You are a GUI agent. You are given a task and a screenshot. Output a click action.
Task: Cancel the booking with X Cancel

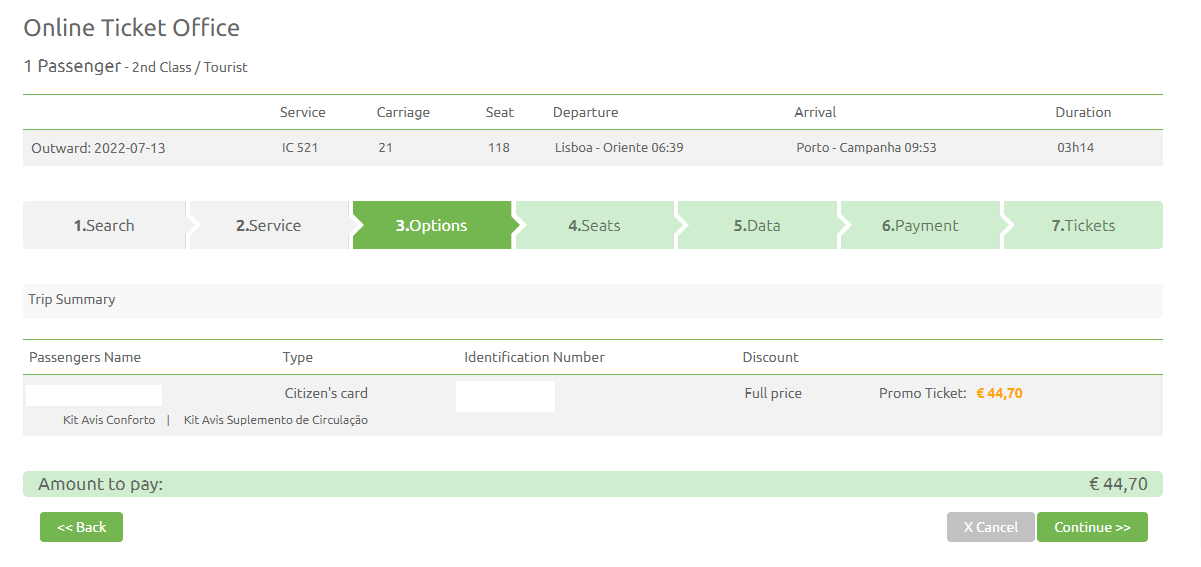point(991,527)
